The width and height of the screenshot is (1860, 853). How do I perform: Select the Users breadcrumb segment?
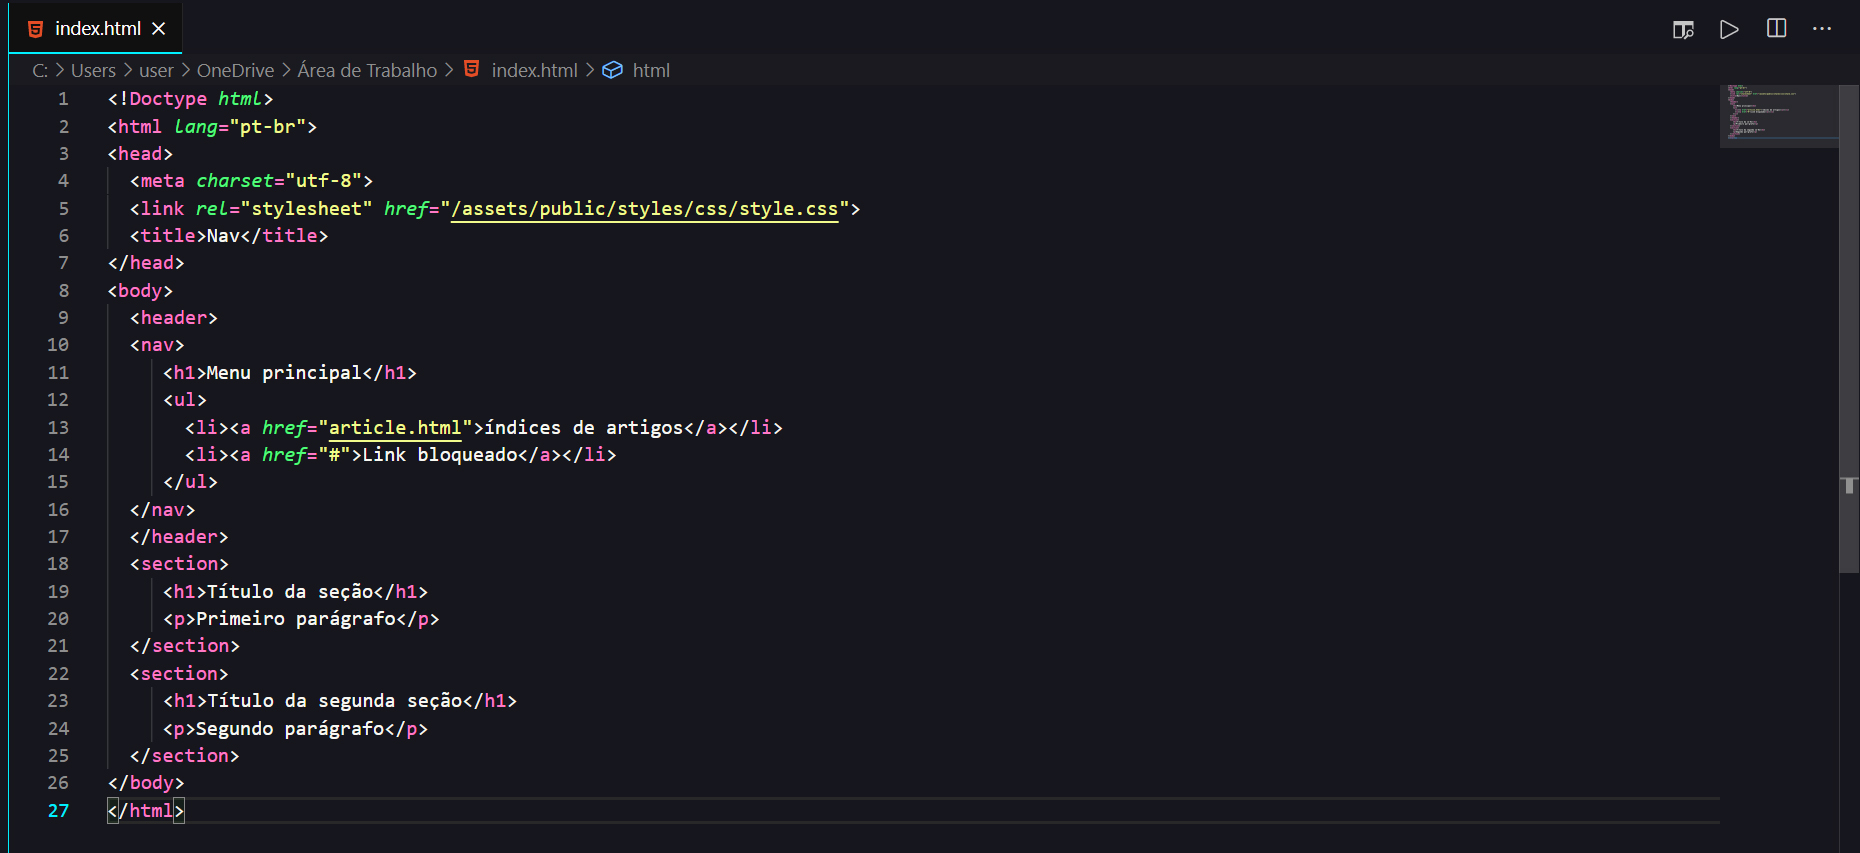[x=93, y=70]
